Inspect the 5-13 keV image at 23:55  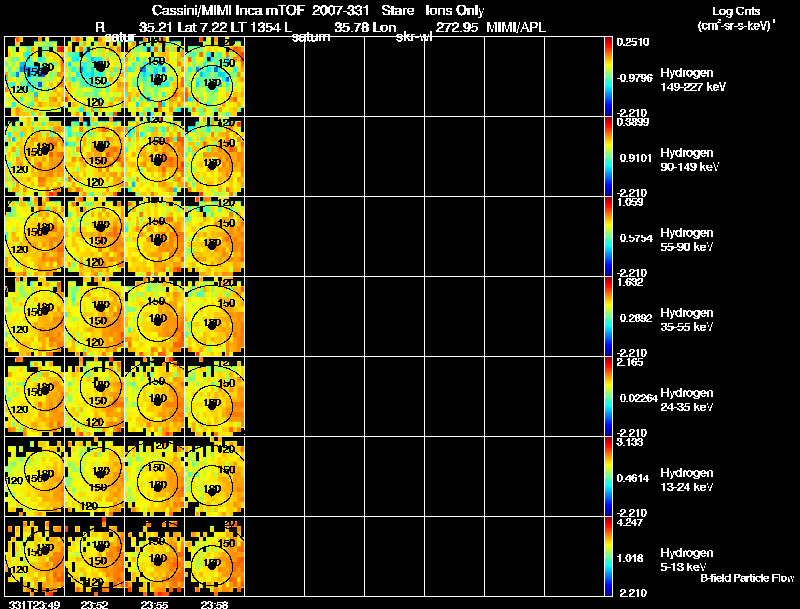[155, 557]
